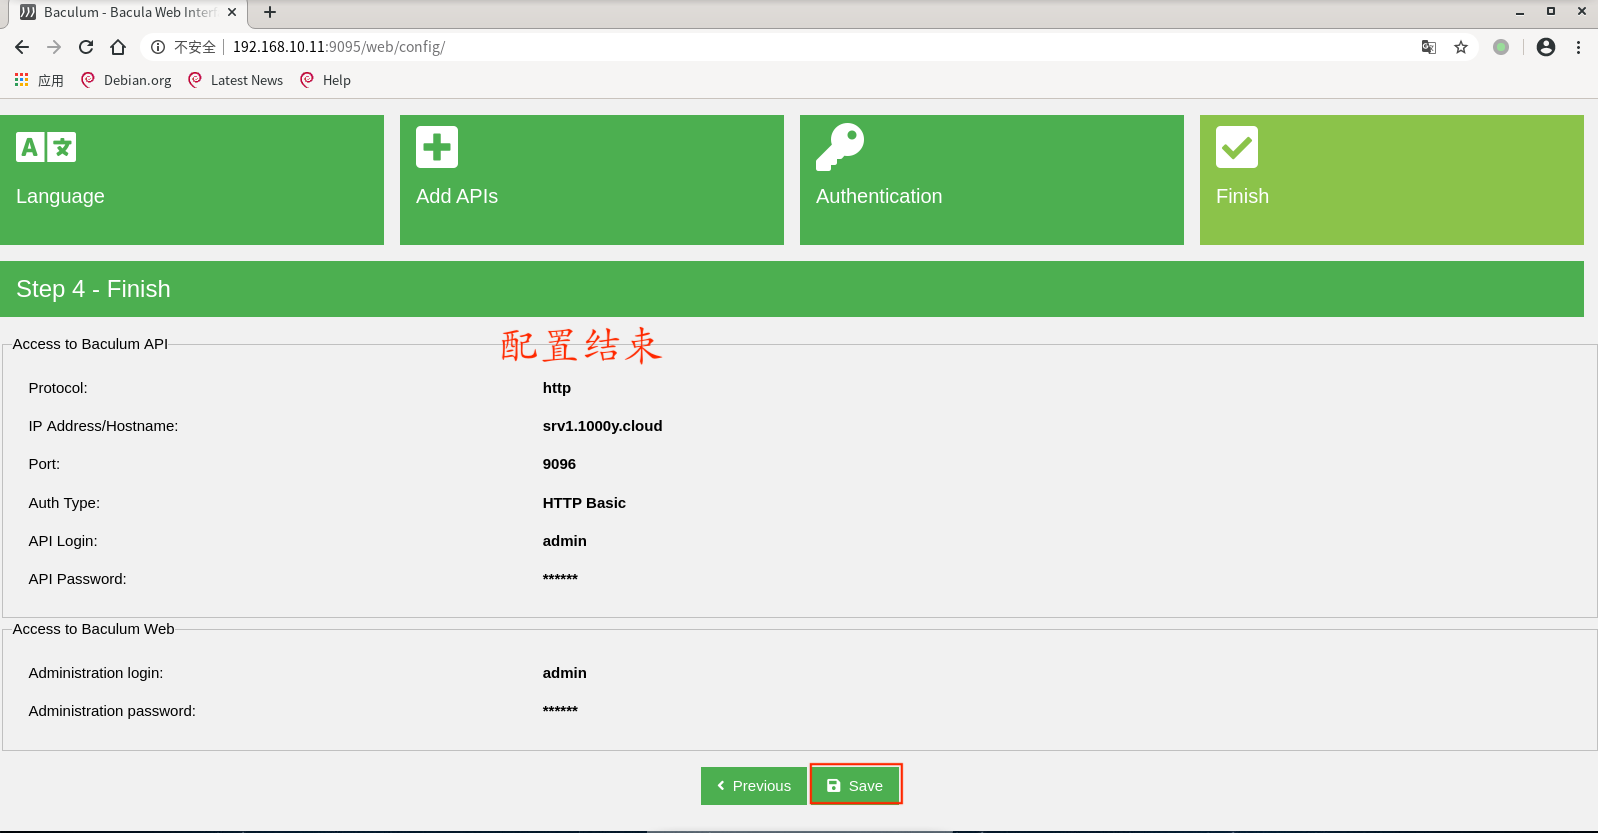Open a new browser tab
The image size is (1598, 833).
(270, 12)
